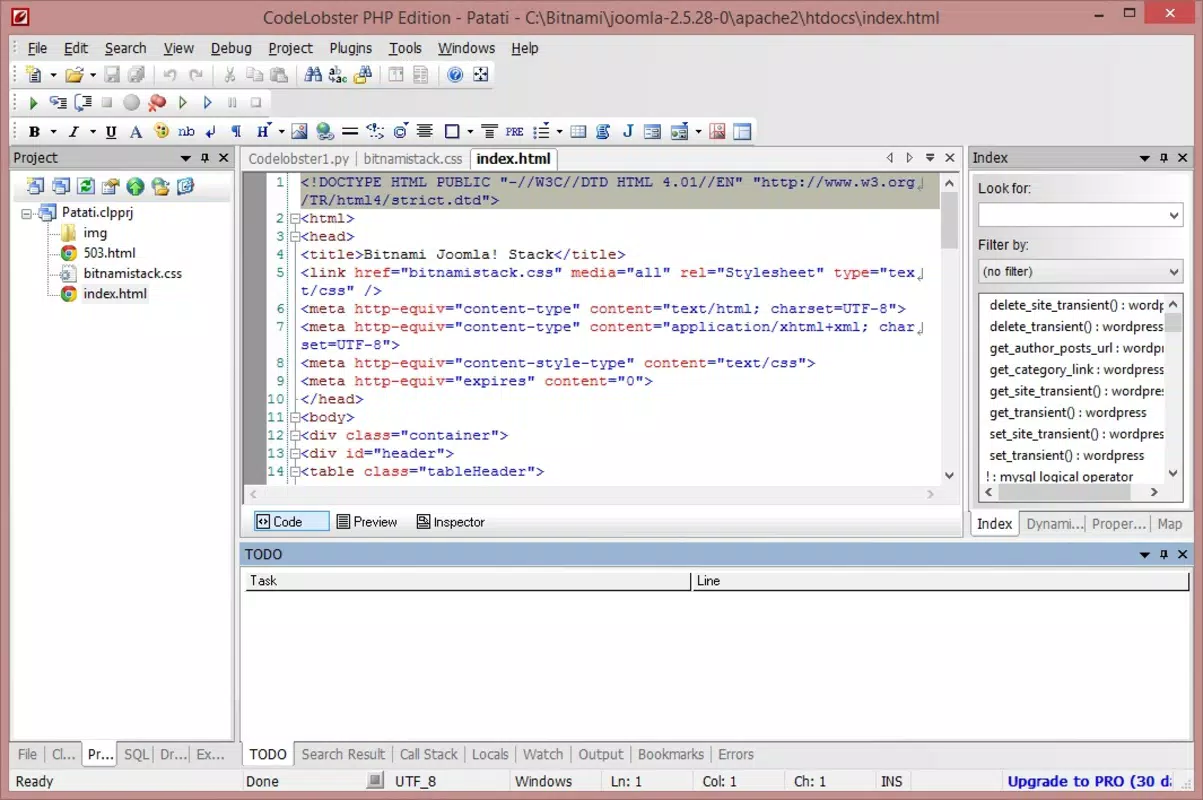Select bitnamistack.css in project tree
Screen dimensions: 1203x800
[x=132, y=273]
